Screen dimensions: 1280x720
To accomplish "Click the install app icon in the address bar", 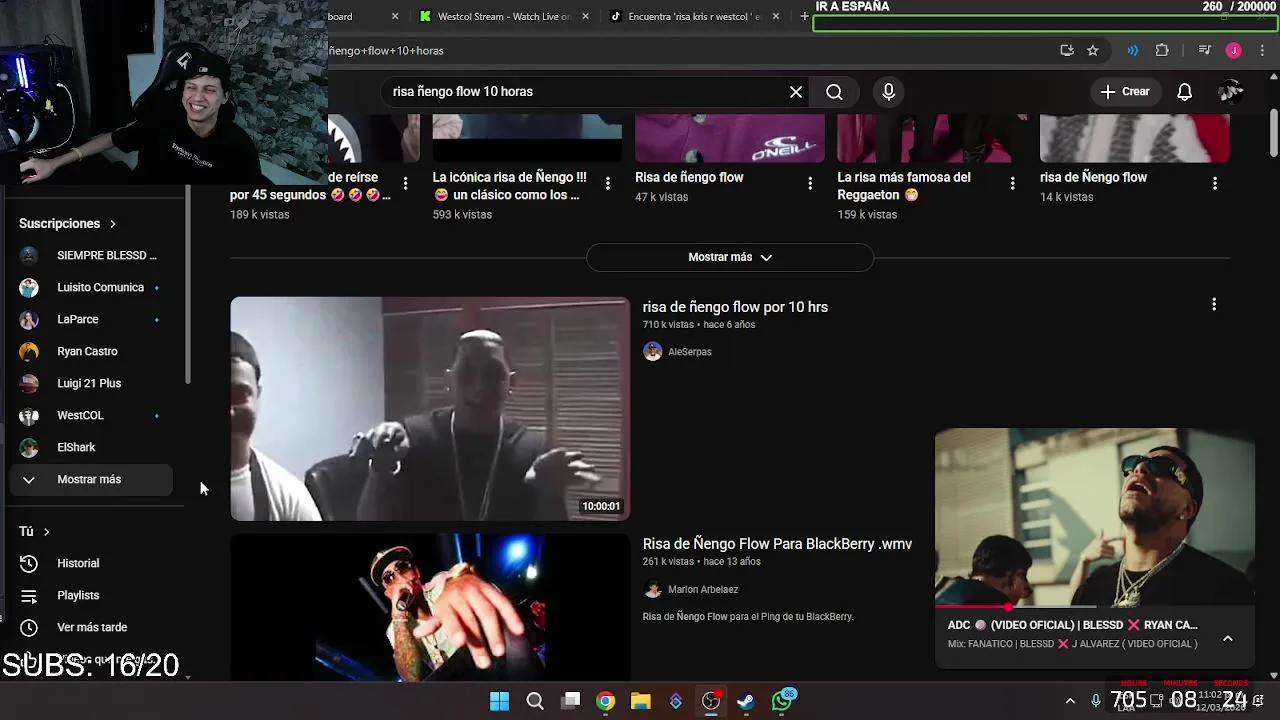I will click(x=1067, y=50).
